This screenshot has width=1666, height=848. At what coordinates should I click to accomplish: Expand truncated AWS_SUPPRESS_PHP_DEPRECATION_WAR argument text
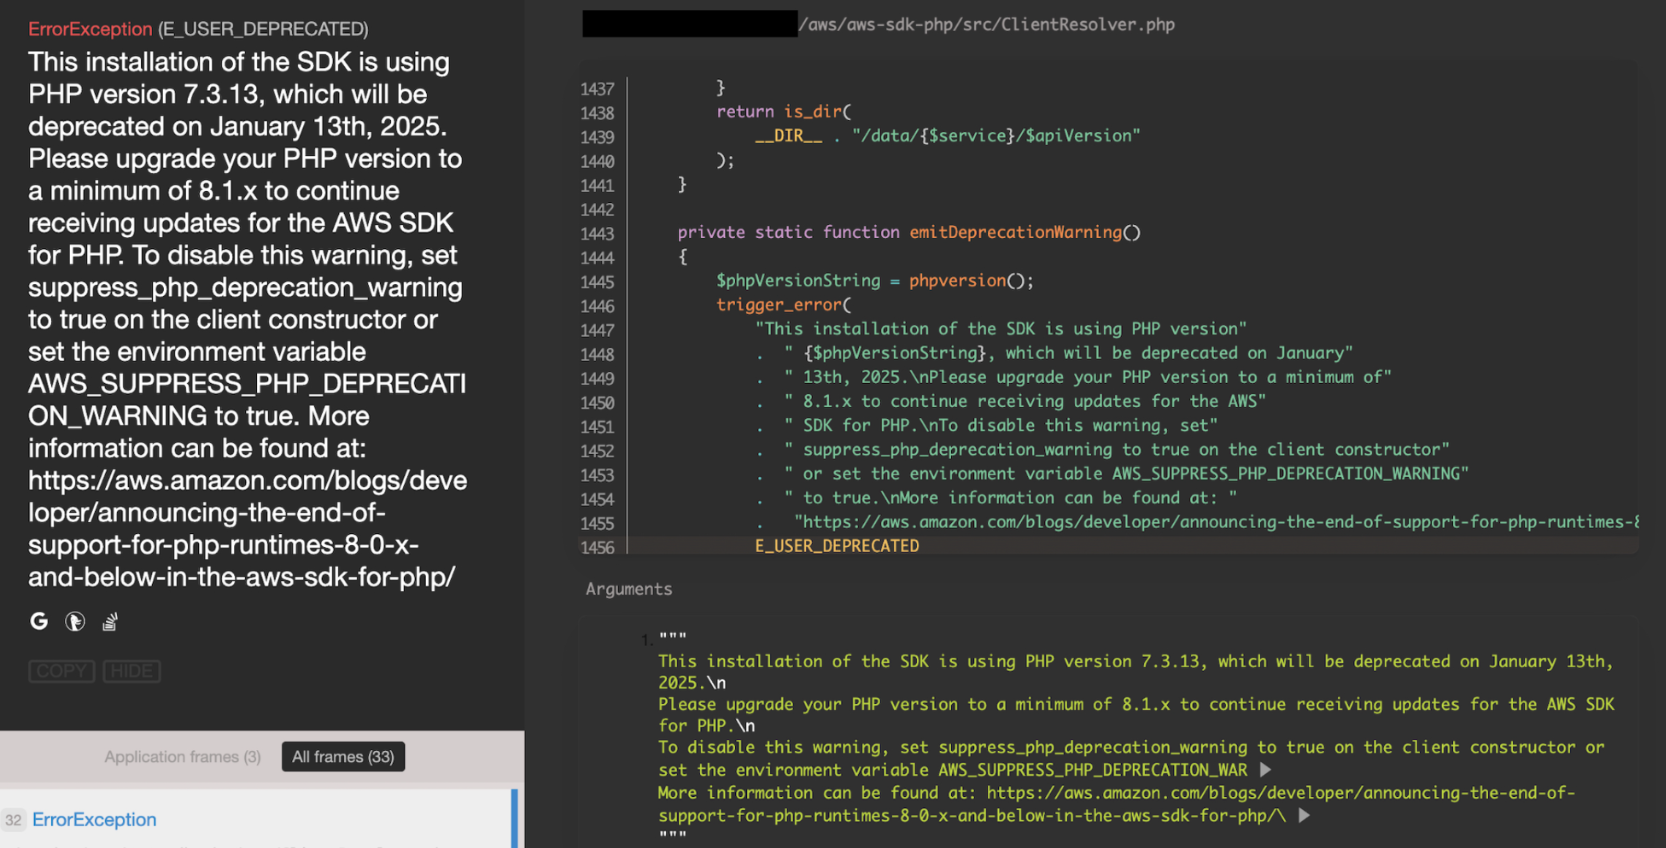click(x=1265, y=770)
